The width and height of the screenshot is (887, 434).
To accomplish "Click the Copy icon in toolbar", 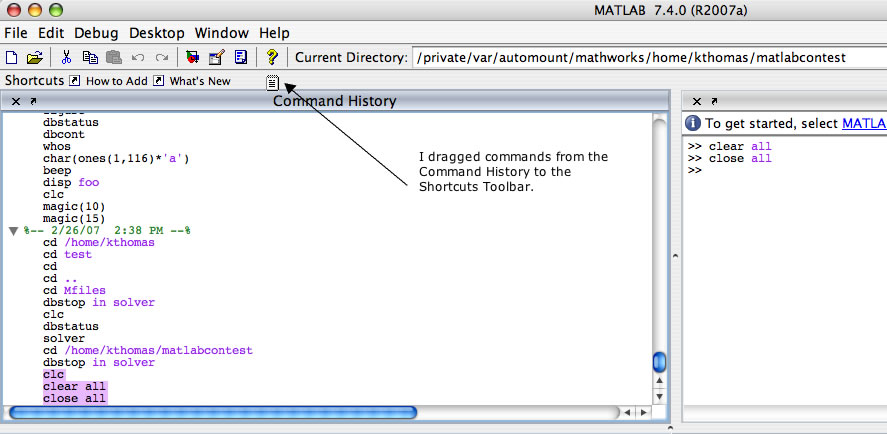I will tap(90, 58).
